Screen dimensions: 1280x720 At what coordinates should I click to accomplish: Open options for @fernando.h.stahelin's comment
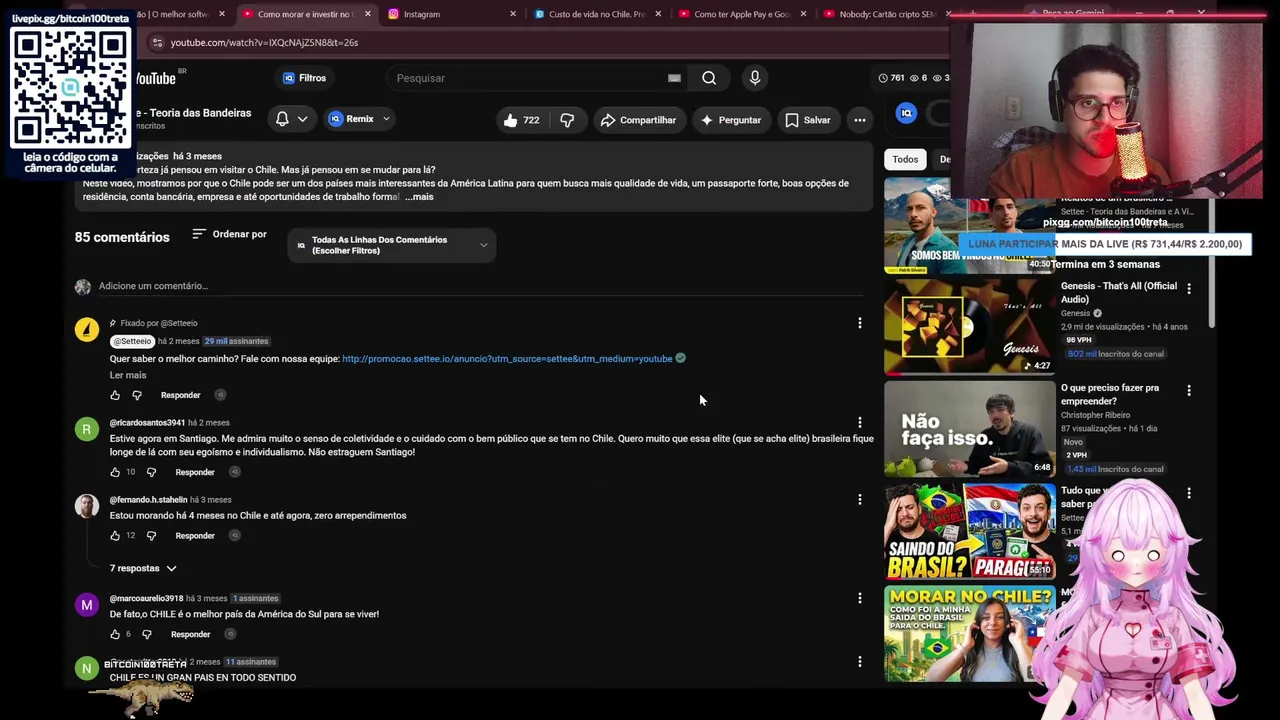[x=859, y=500]
